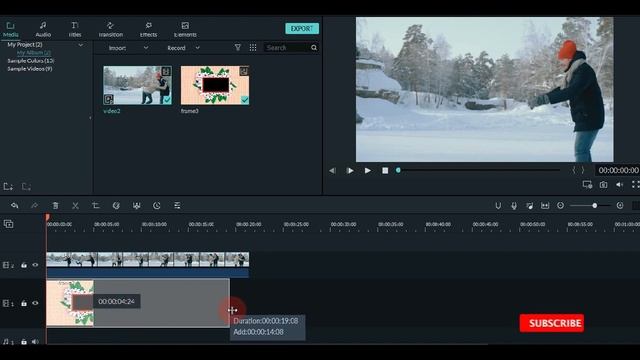Open the Color correction icon
Image resolution: width=640 pixels, height=360 pixels.
tap(136, 205)
